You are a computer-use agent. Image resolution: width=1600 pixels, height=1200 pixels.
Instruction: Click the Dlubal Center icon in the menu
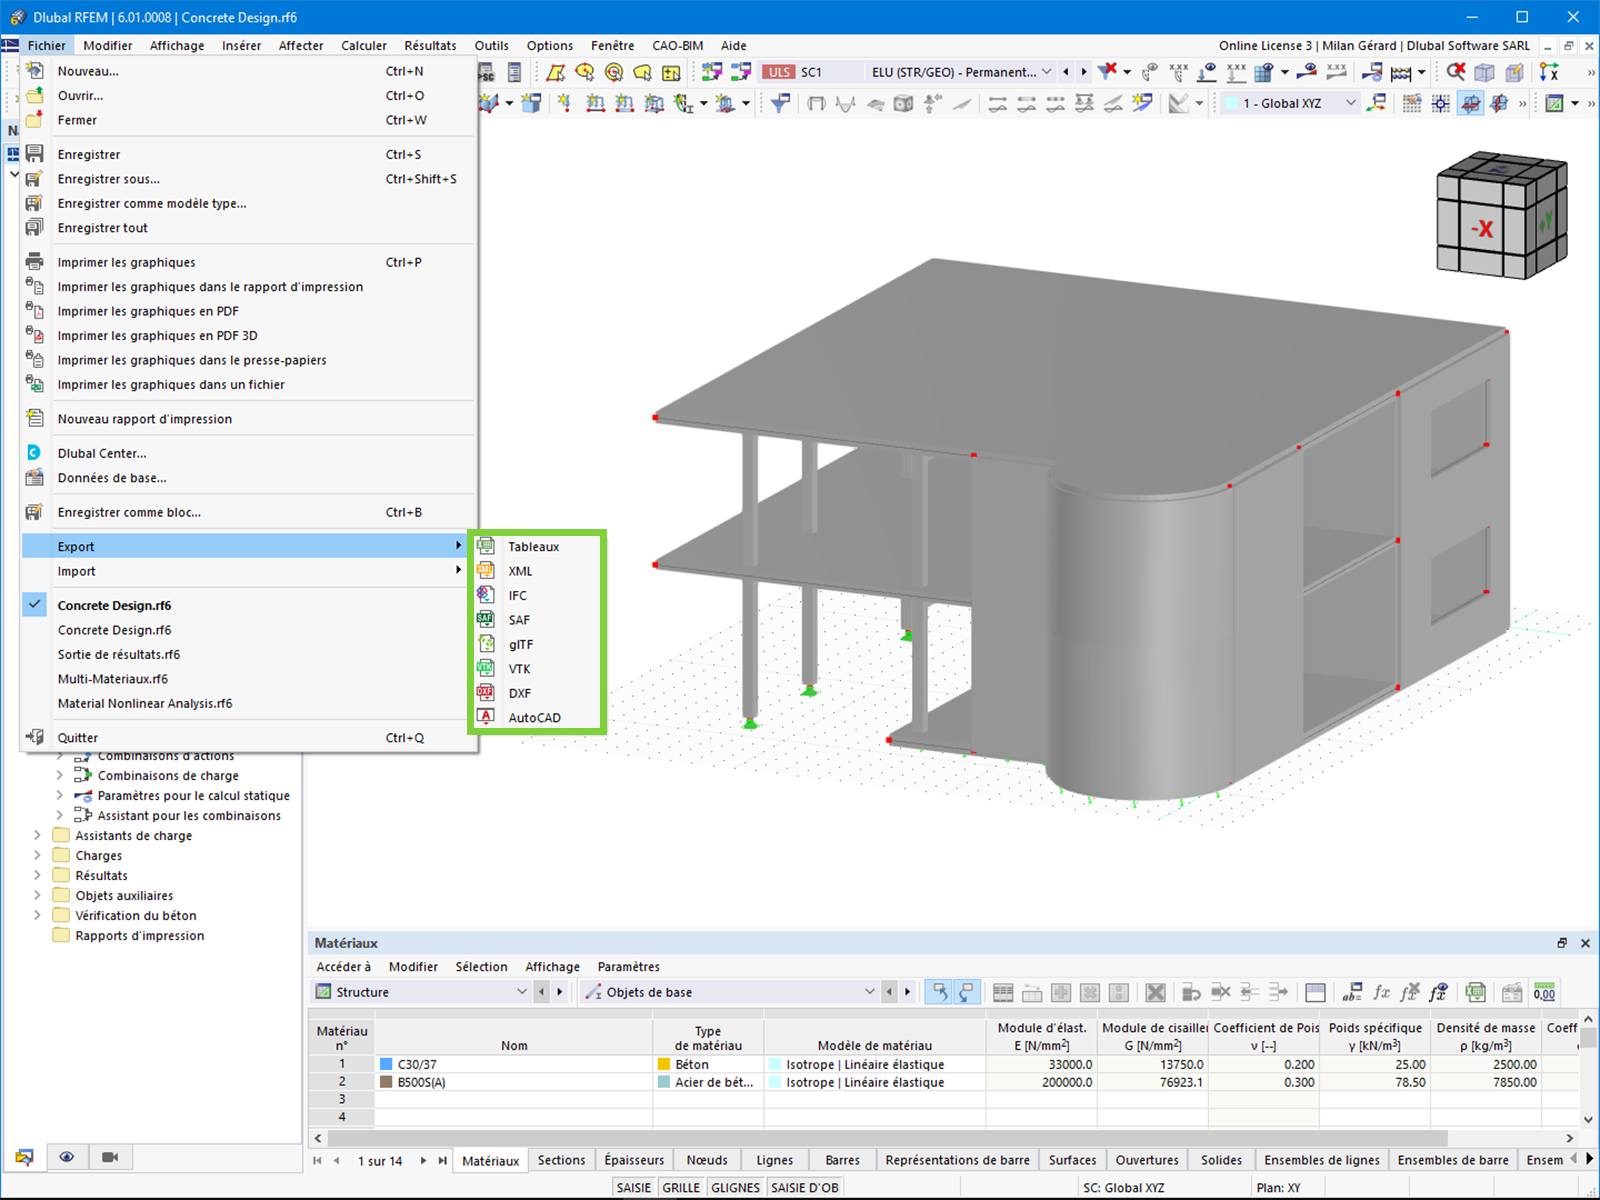pos(34,453)
